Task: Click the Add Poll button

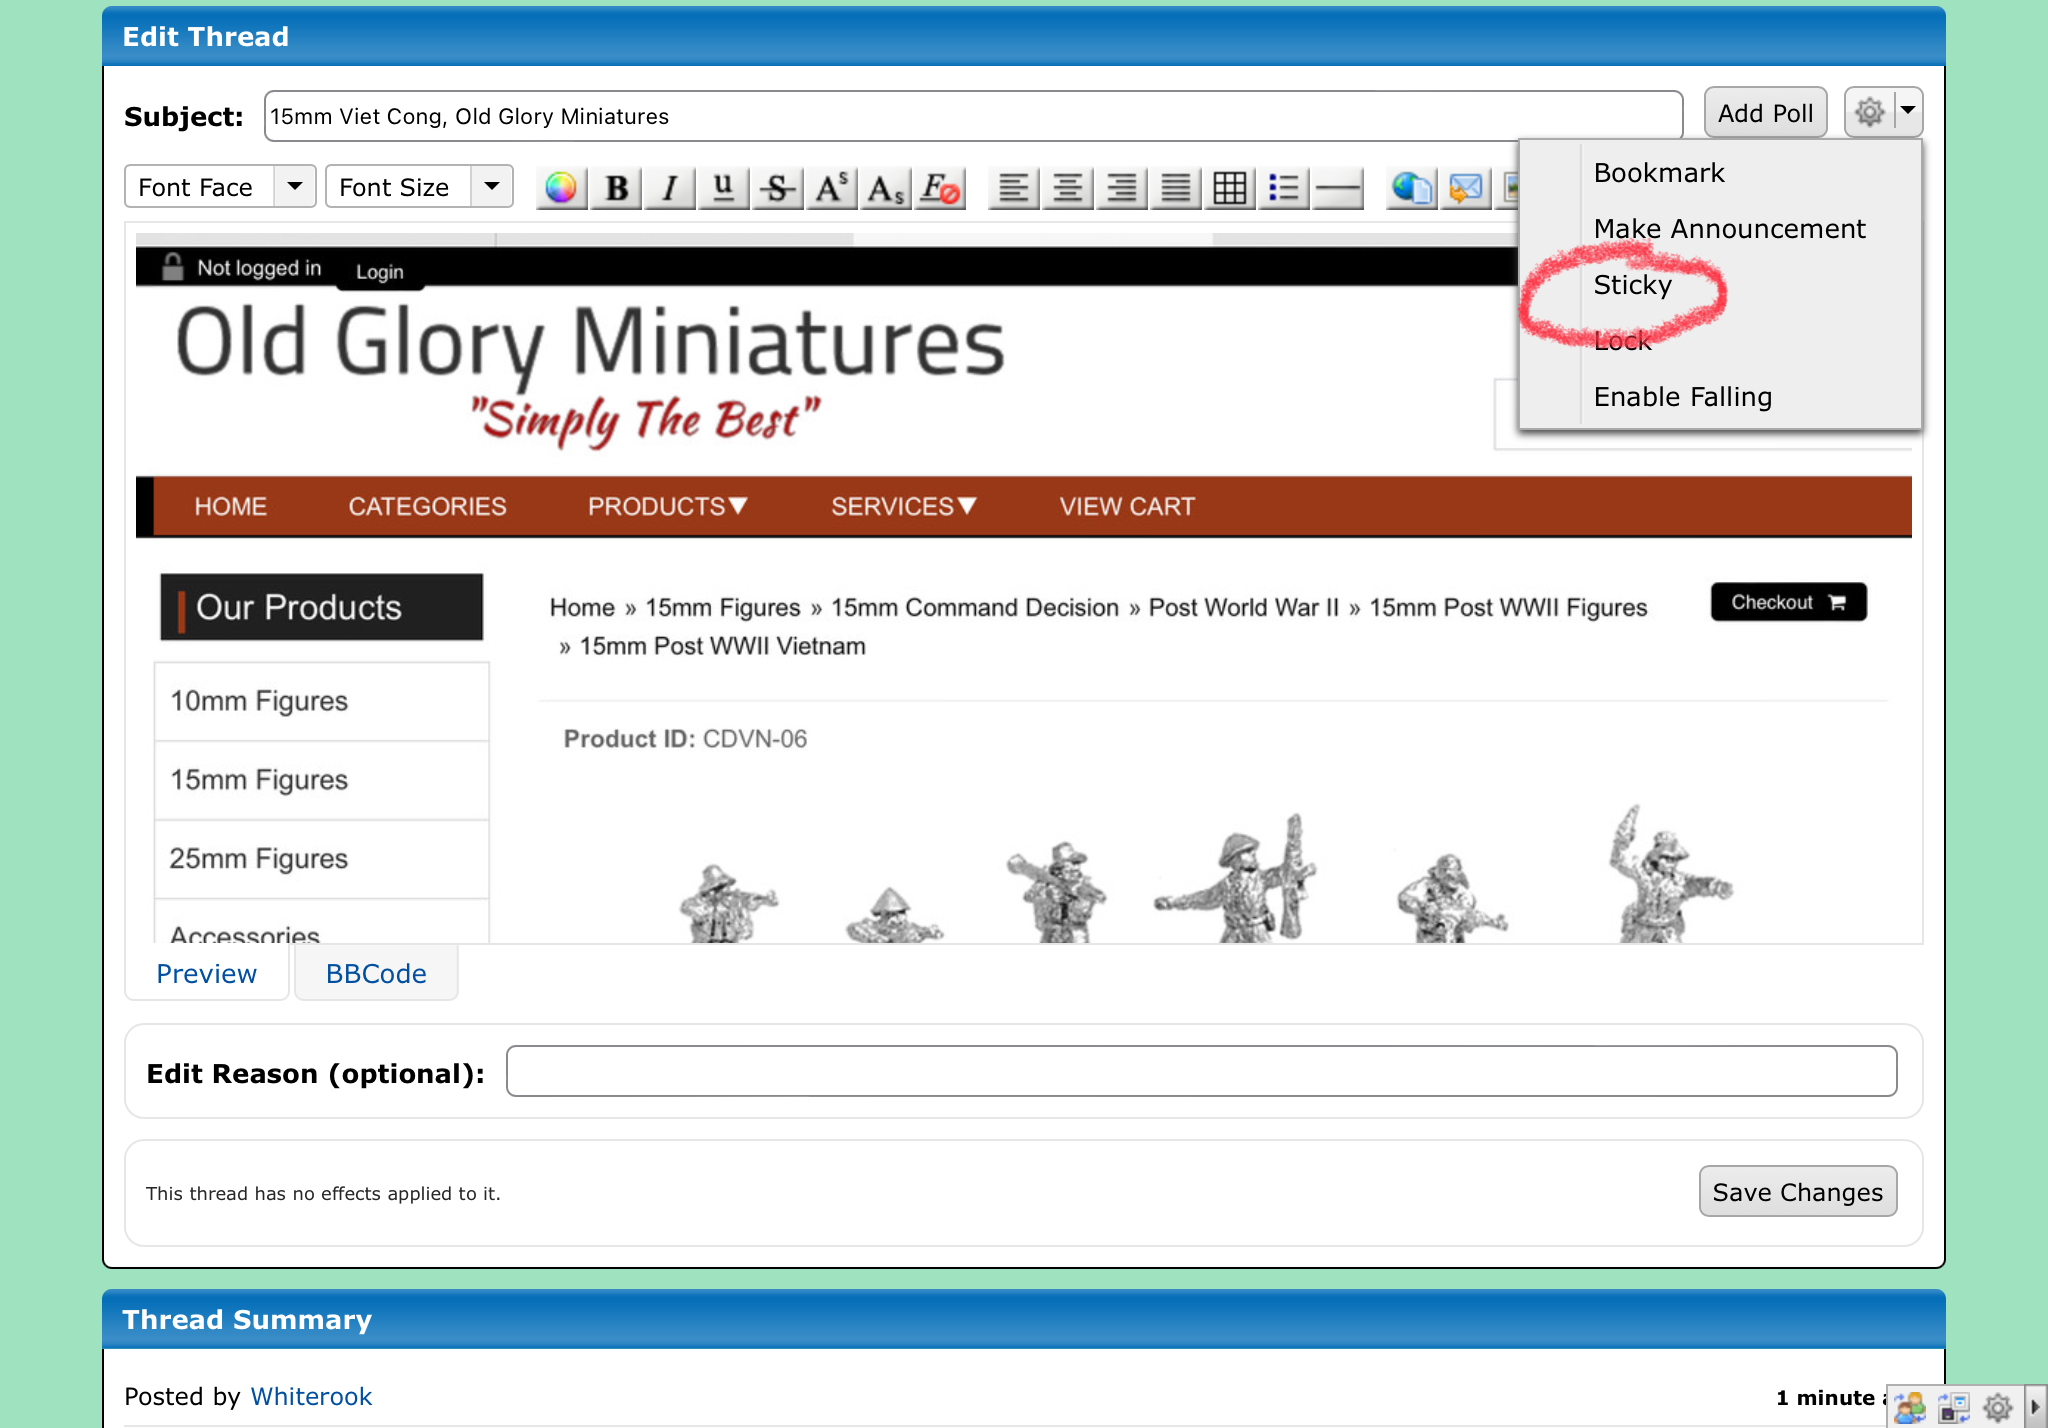Action: [1765, 113]
